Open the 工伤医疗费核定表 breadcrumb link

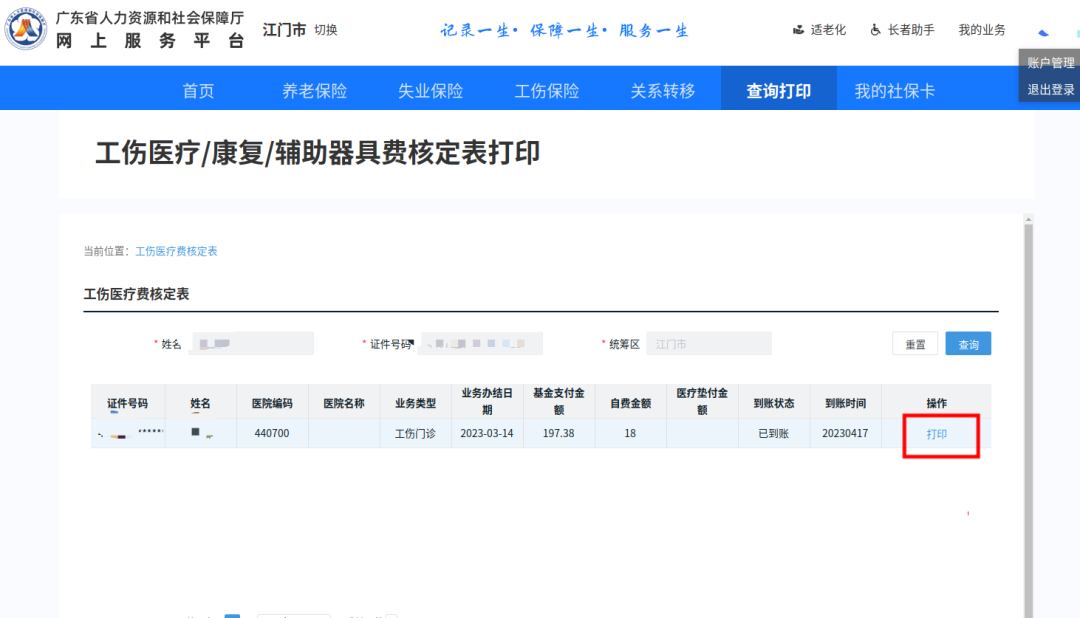(x=176, y=251)
